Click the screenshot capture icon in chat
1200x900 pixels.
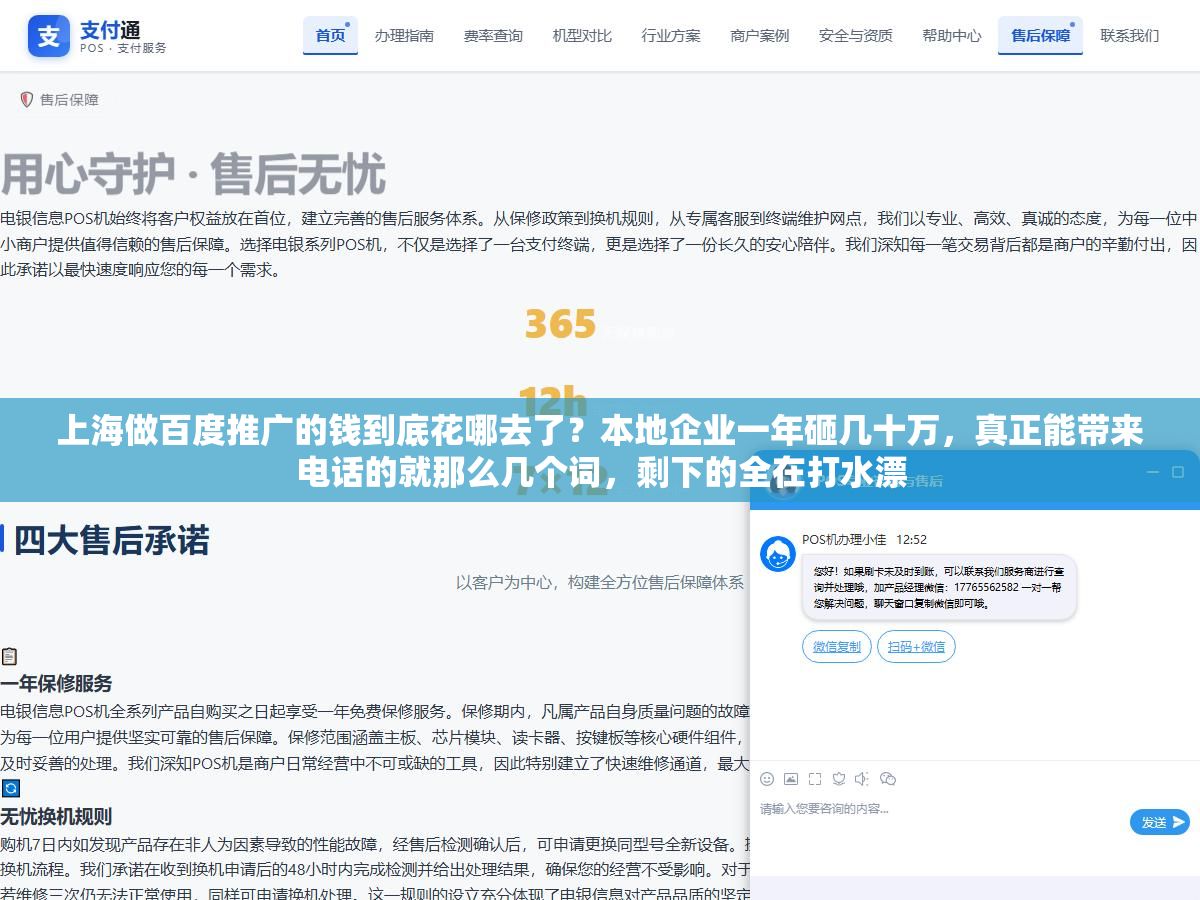tap(815, 779)
